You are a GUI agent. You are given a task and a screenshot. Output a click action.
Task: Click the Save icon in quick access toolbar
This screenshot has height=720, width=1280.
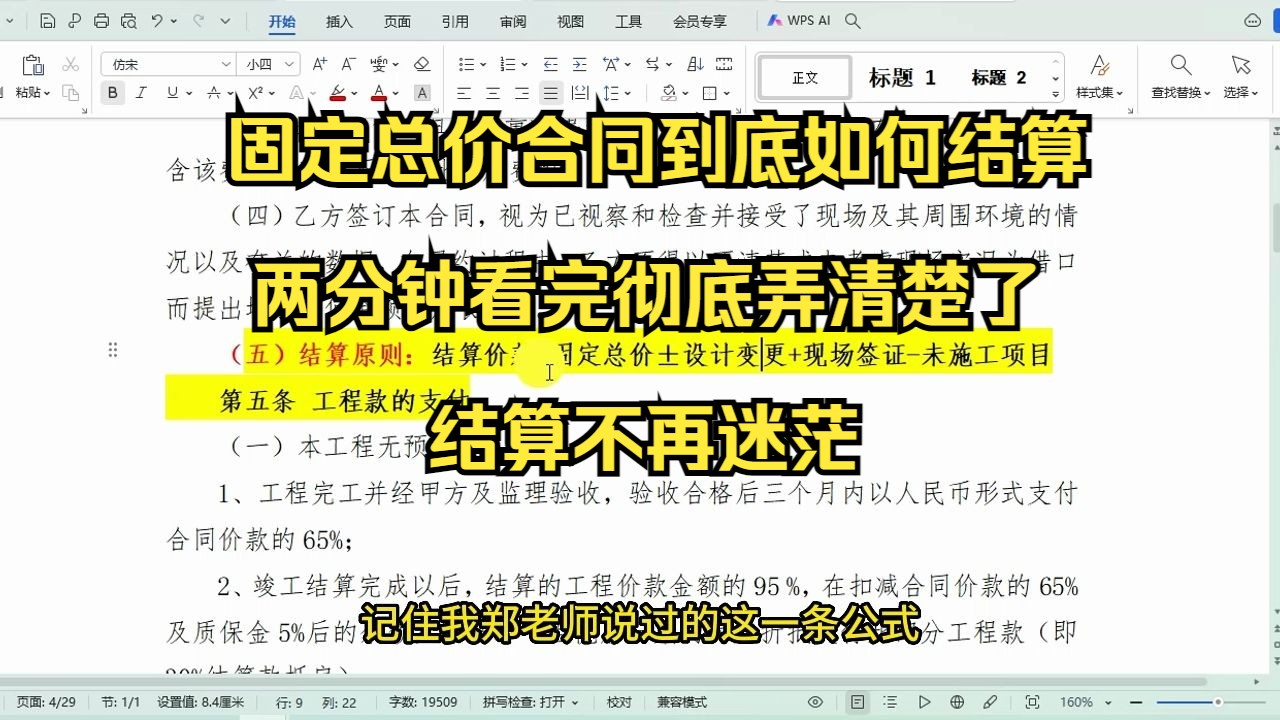[48, 21]
